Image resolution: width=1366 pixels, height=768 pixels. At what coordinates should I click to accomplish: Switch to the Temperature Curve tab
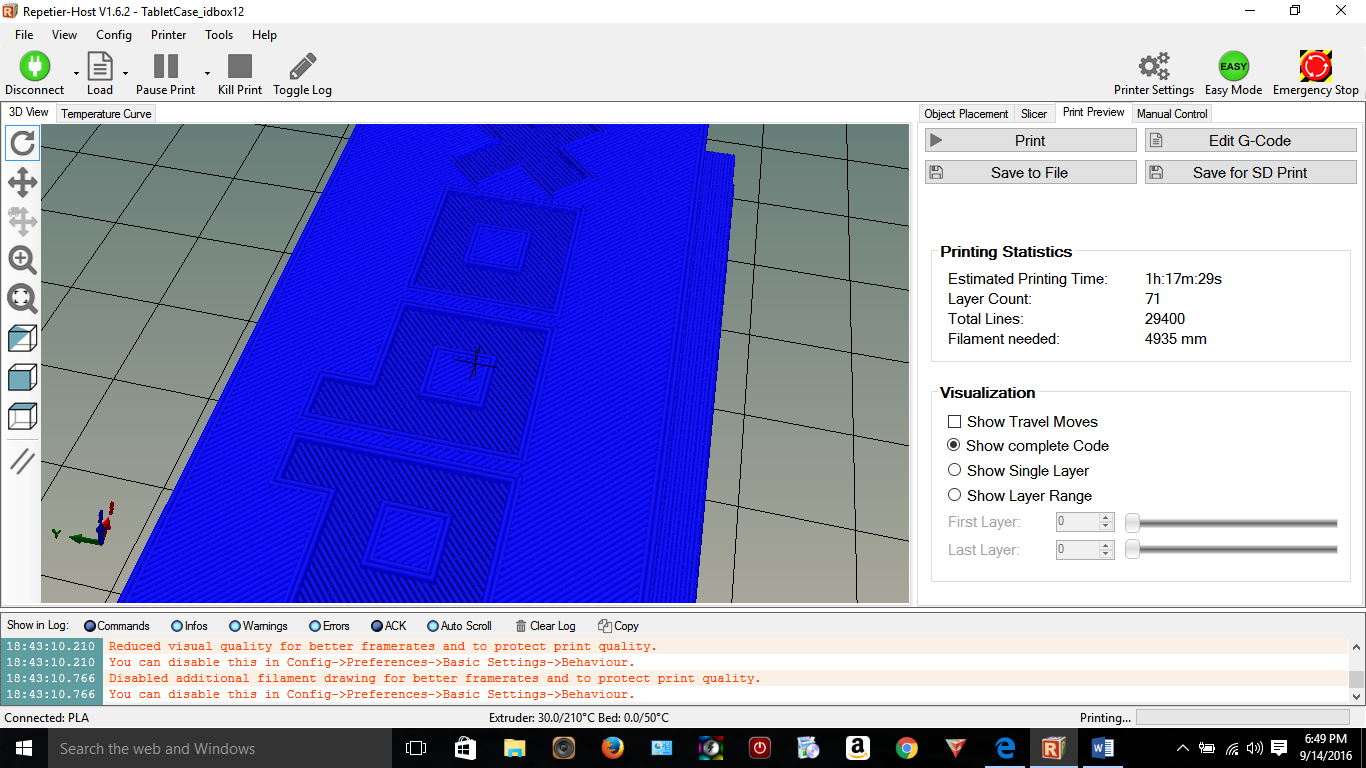[106, 114]
